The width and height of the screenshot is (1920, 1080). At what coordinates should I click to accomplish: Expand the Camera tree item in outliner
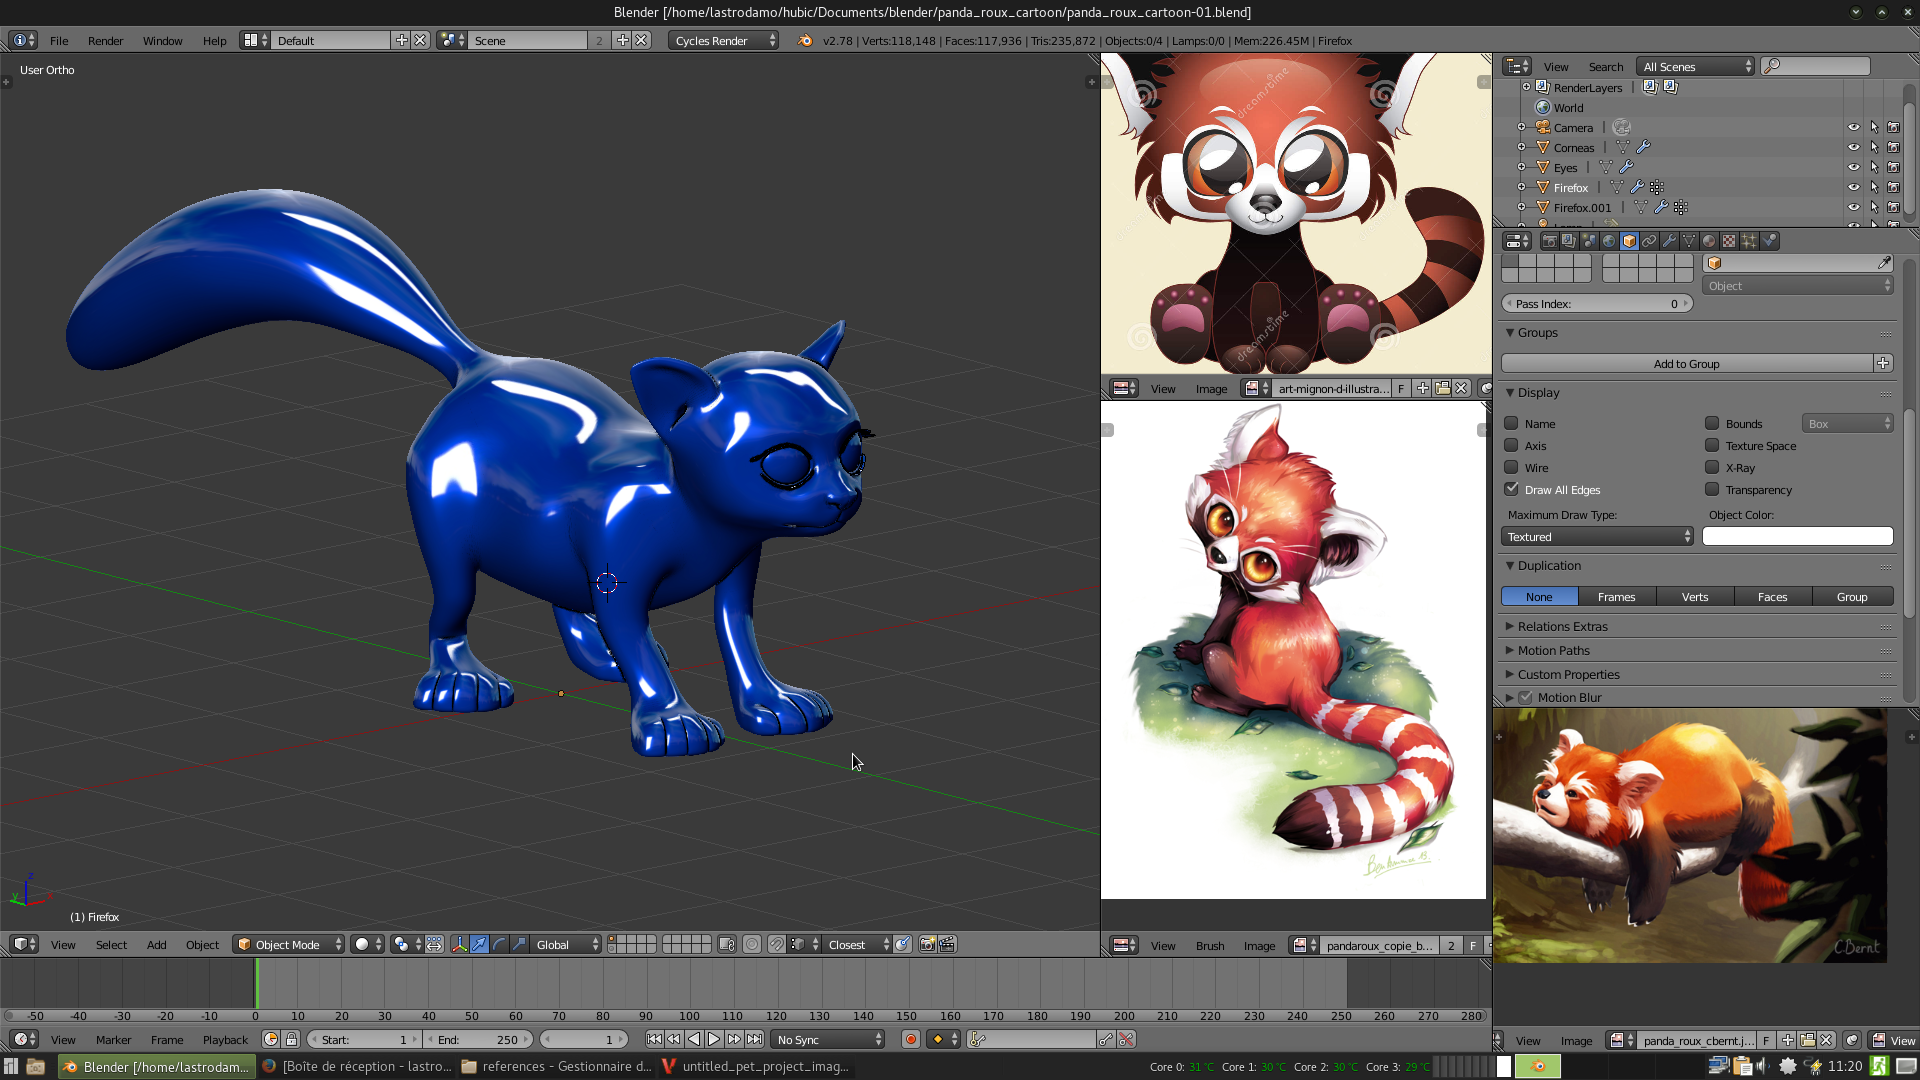(1521, 127)
